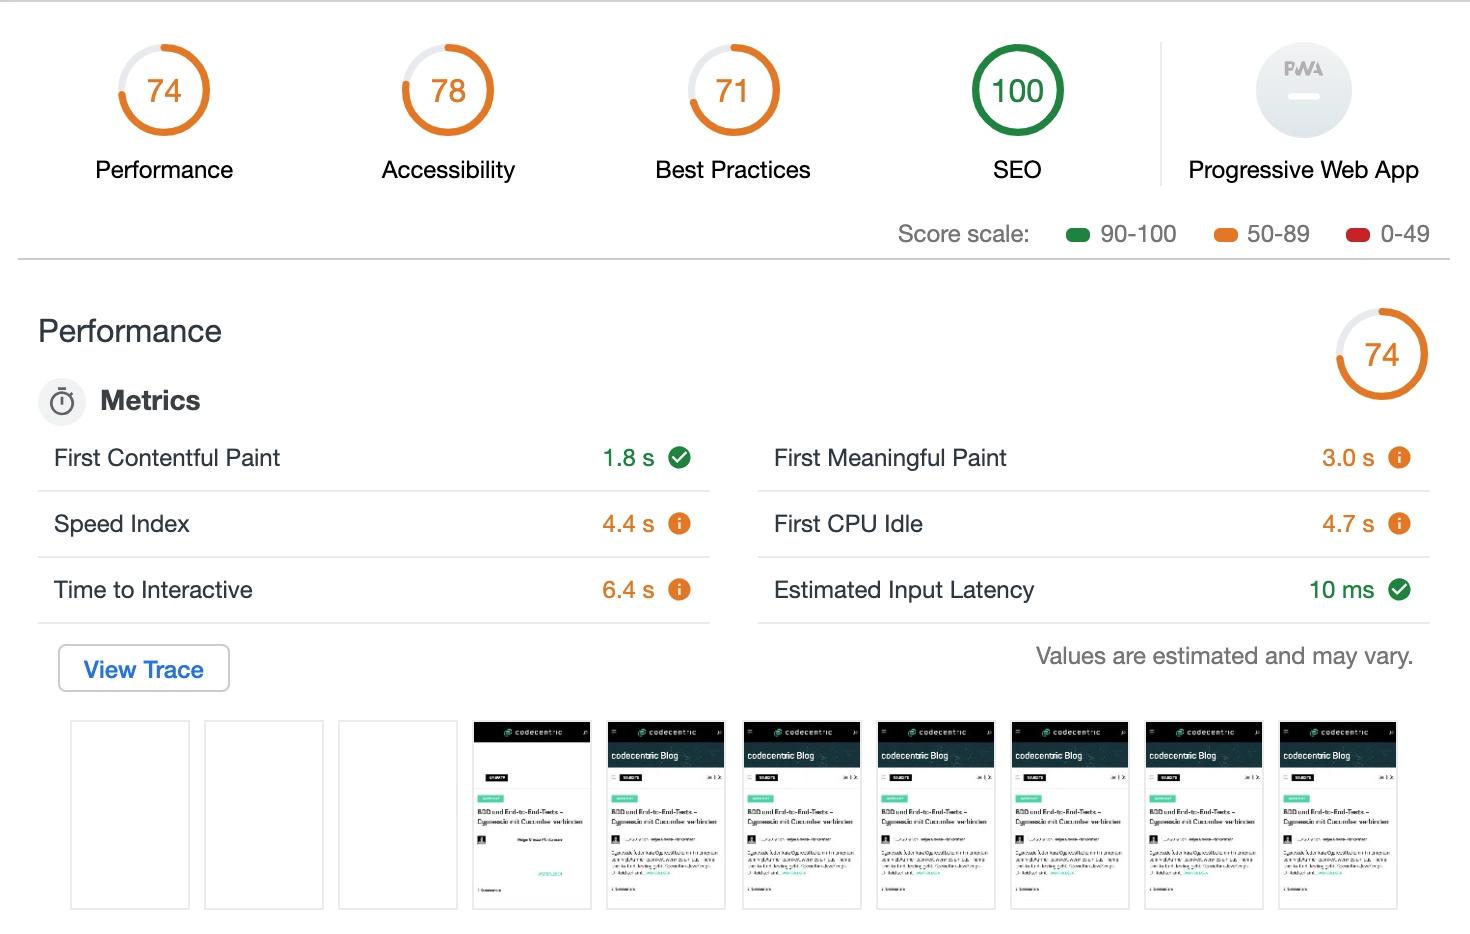This screenshot has width=1470, height=934.
Task: Click orange info icon for Time to Interactive
Action: click(679, 590)
